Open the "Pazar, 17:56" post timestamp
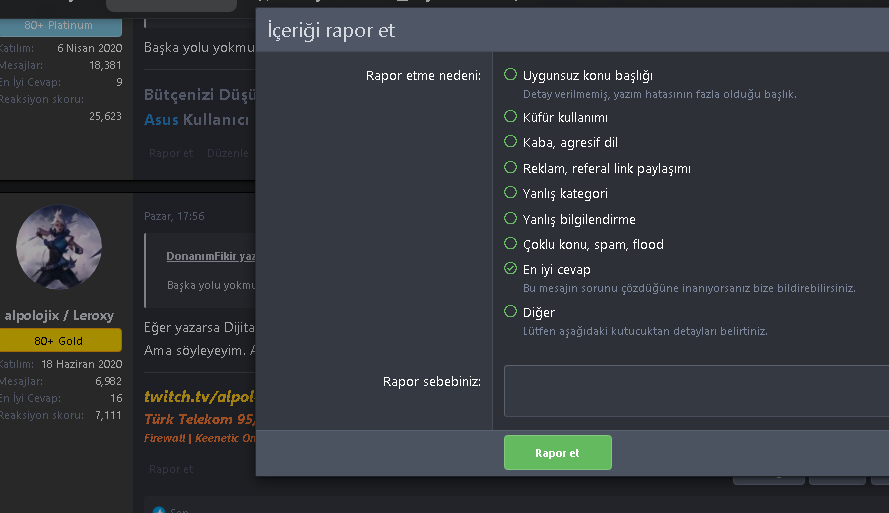 [x=174, y=216]
